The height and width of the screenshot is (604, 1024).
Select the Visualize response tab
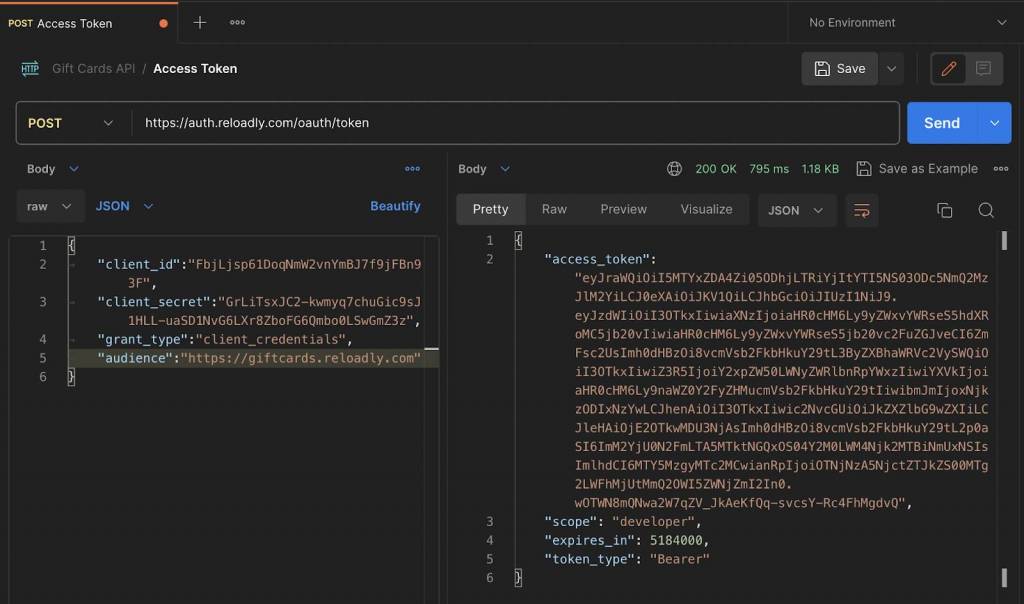(x=706, y=209)
